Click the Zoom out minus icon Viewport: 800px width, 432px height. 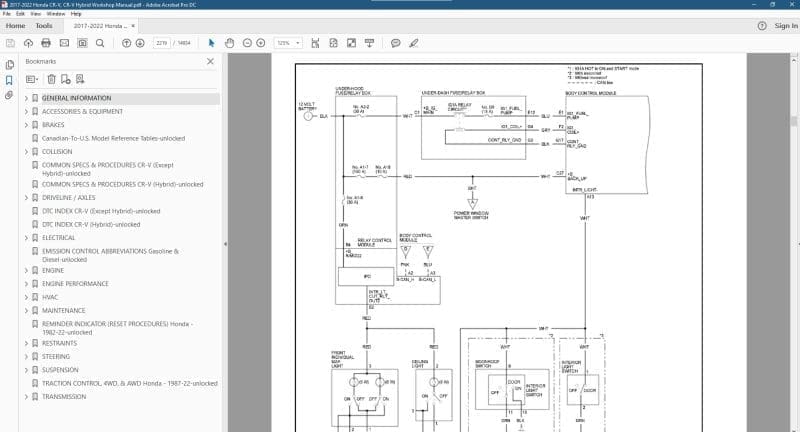247,43
